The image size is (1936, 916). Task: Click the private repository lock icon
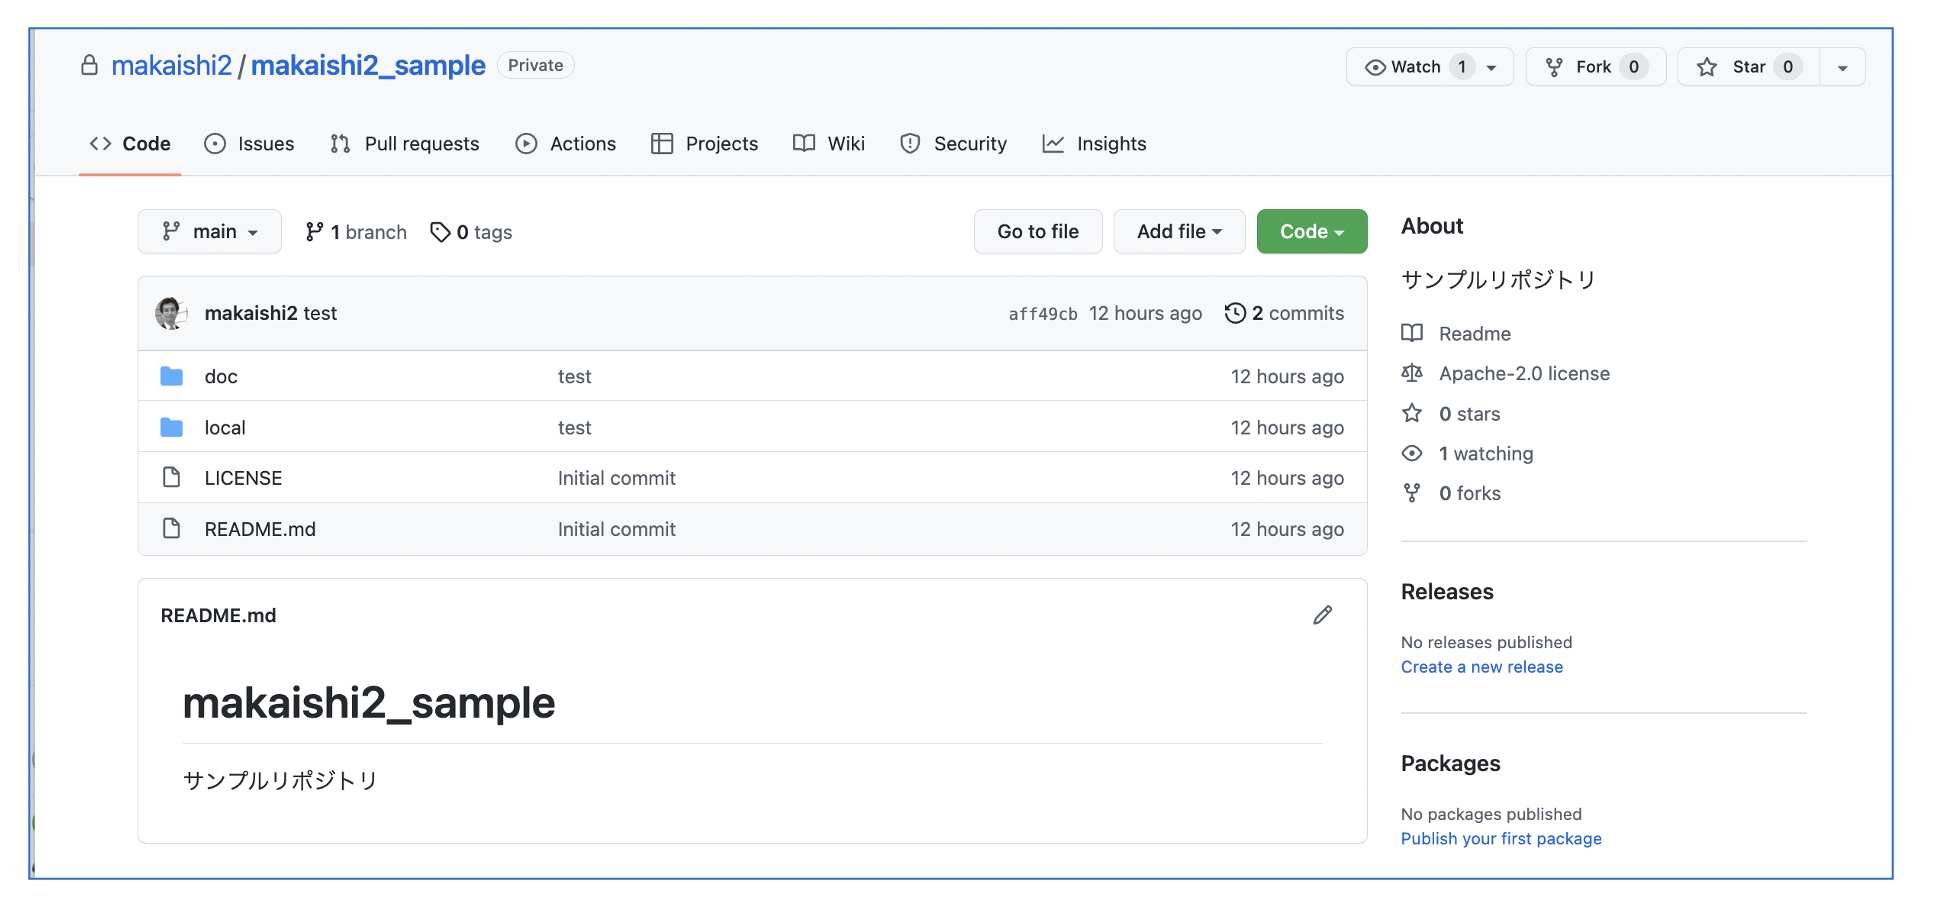[90, 66]
